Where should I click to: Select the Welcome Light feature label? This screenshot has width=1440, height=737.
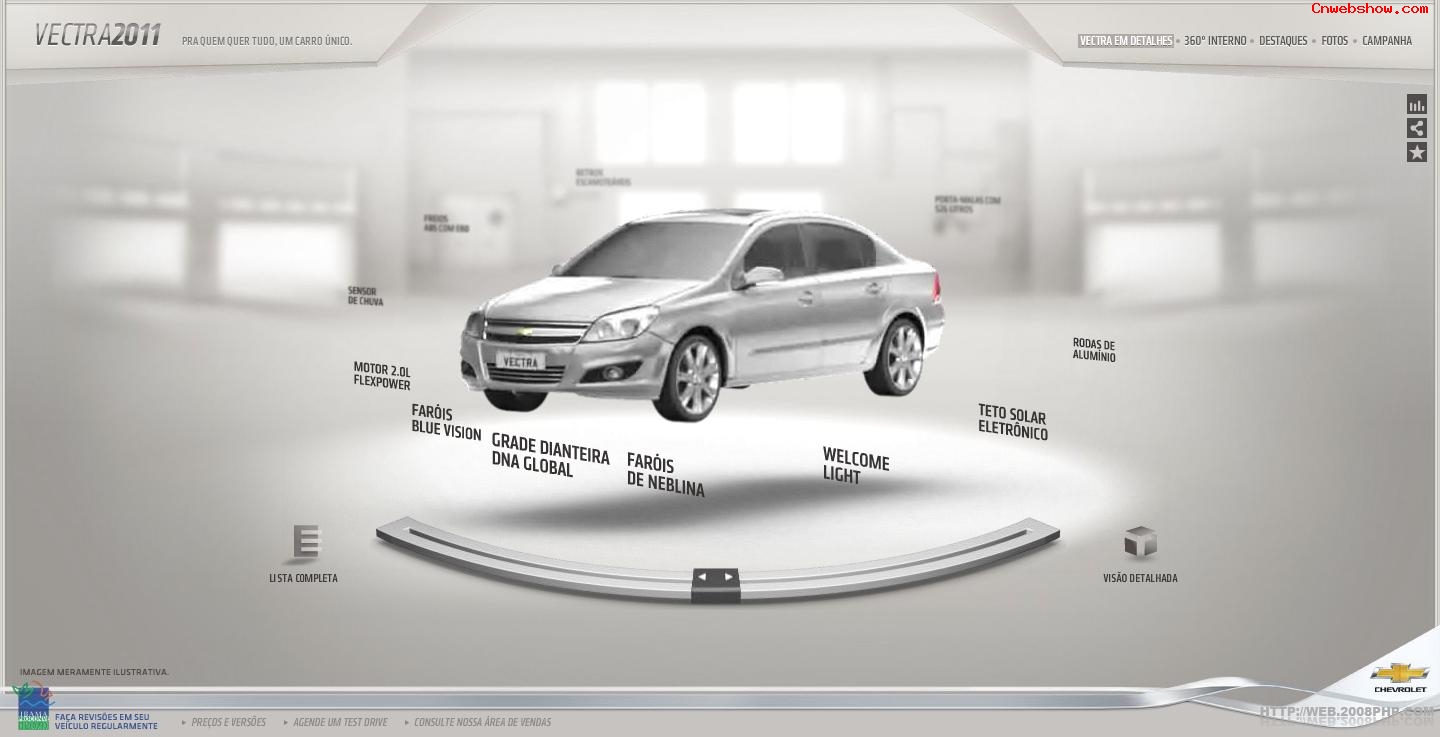click(855, 466)
